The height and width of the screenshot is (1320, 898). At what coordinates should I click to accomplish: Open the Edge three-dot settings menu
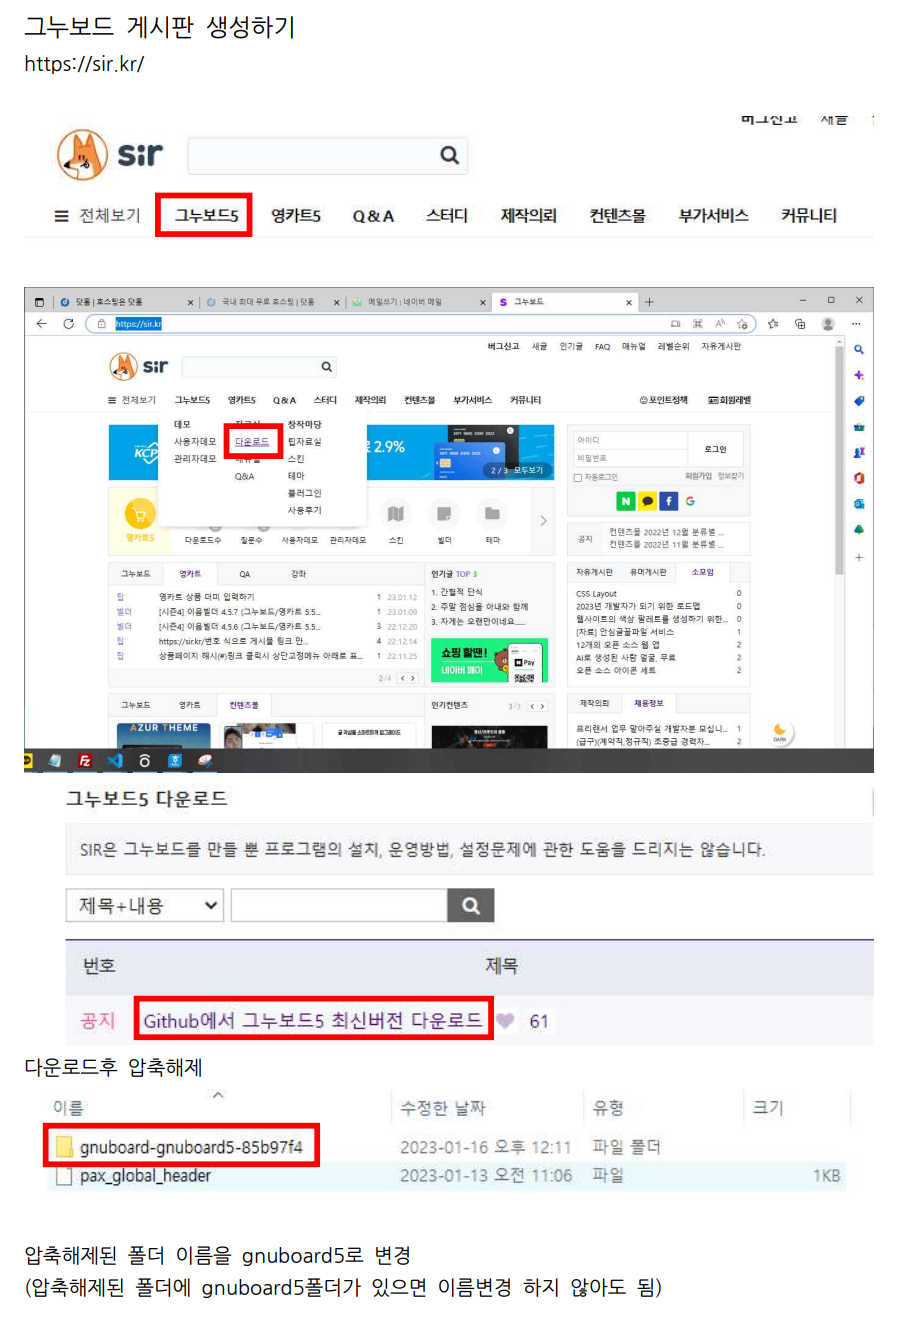(856, 324)
